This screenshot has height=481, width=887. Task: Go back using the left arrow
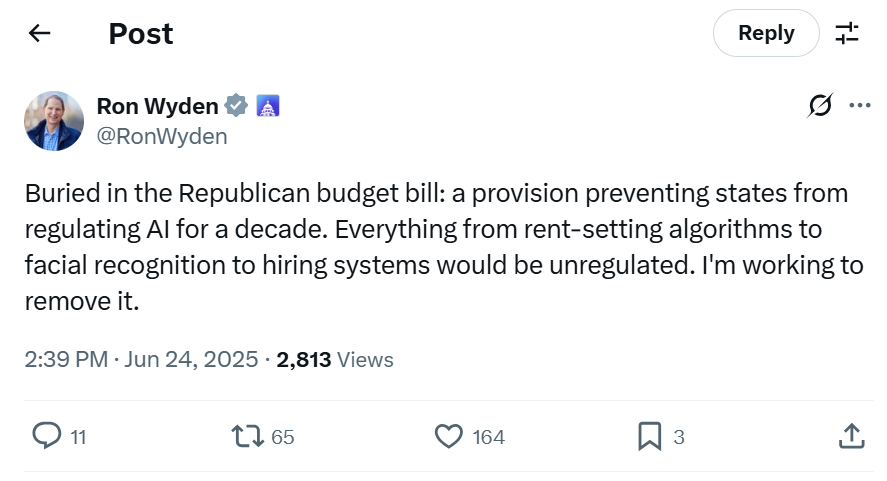(39, 34)
